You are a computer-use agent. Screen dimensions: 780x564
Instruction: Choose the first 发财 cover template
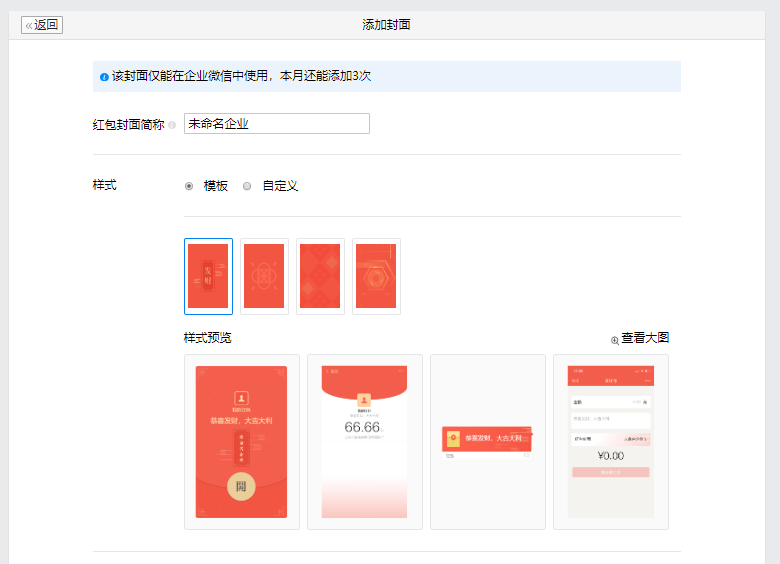coord(208,276)
